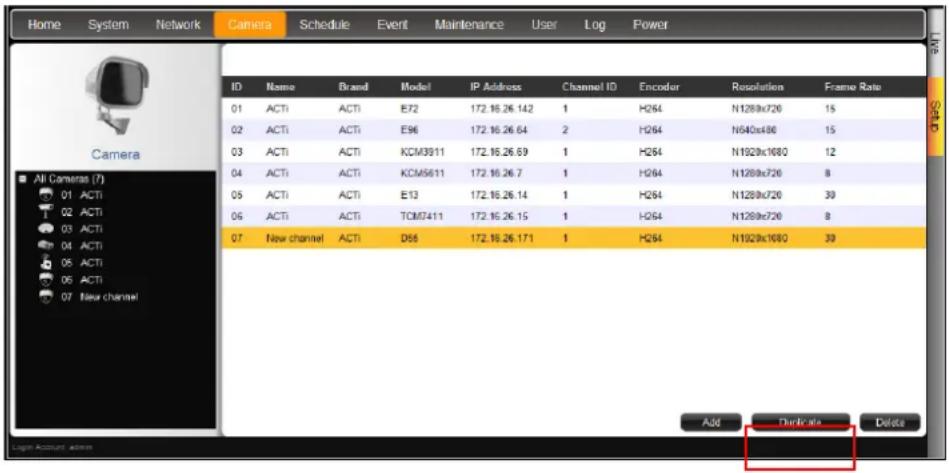Select 04 ACTi in the camera tree
This screenshot has height=473, width=949.
point(81,246)
